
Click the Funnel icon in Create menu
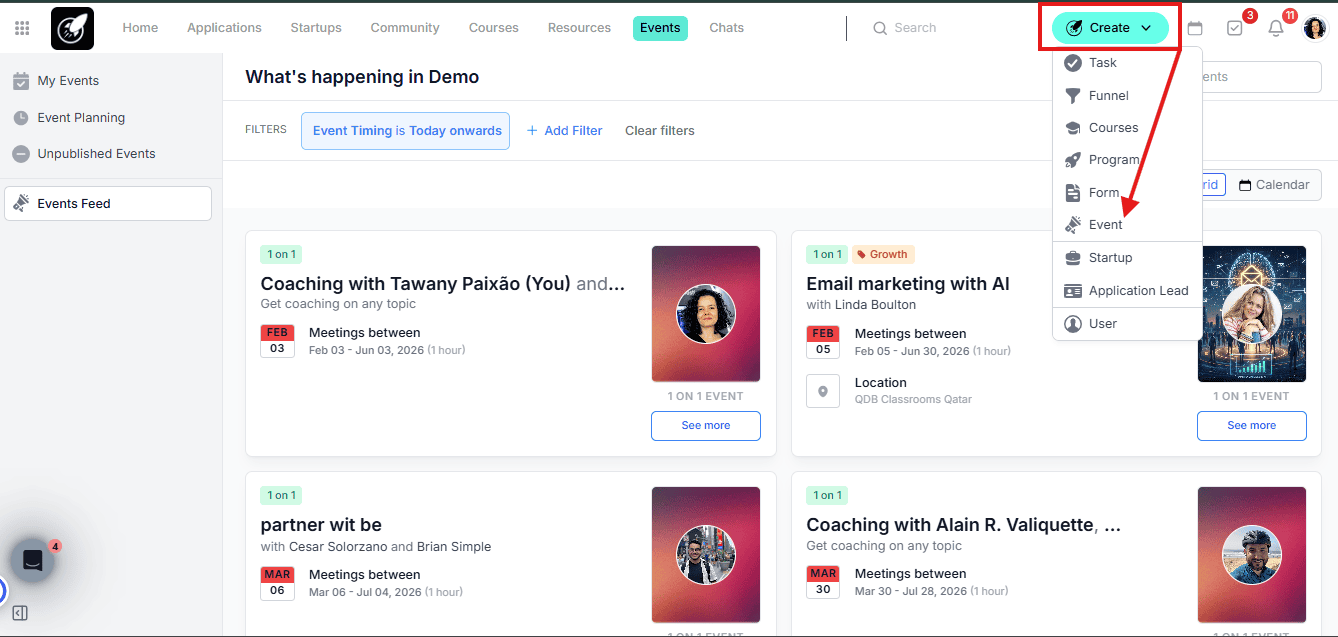[1073, 96]
